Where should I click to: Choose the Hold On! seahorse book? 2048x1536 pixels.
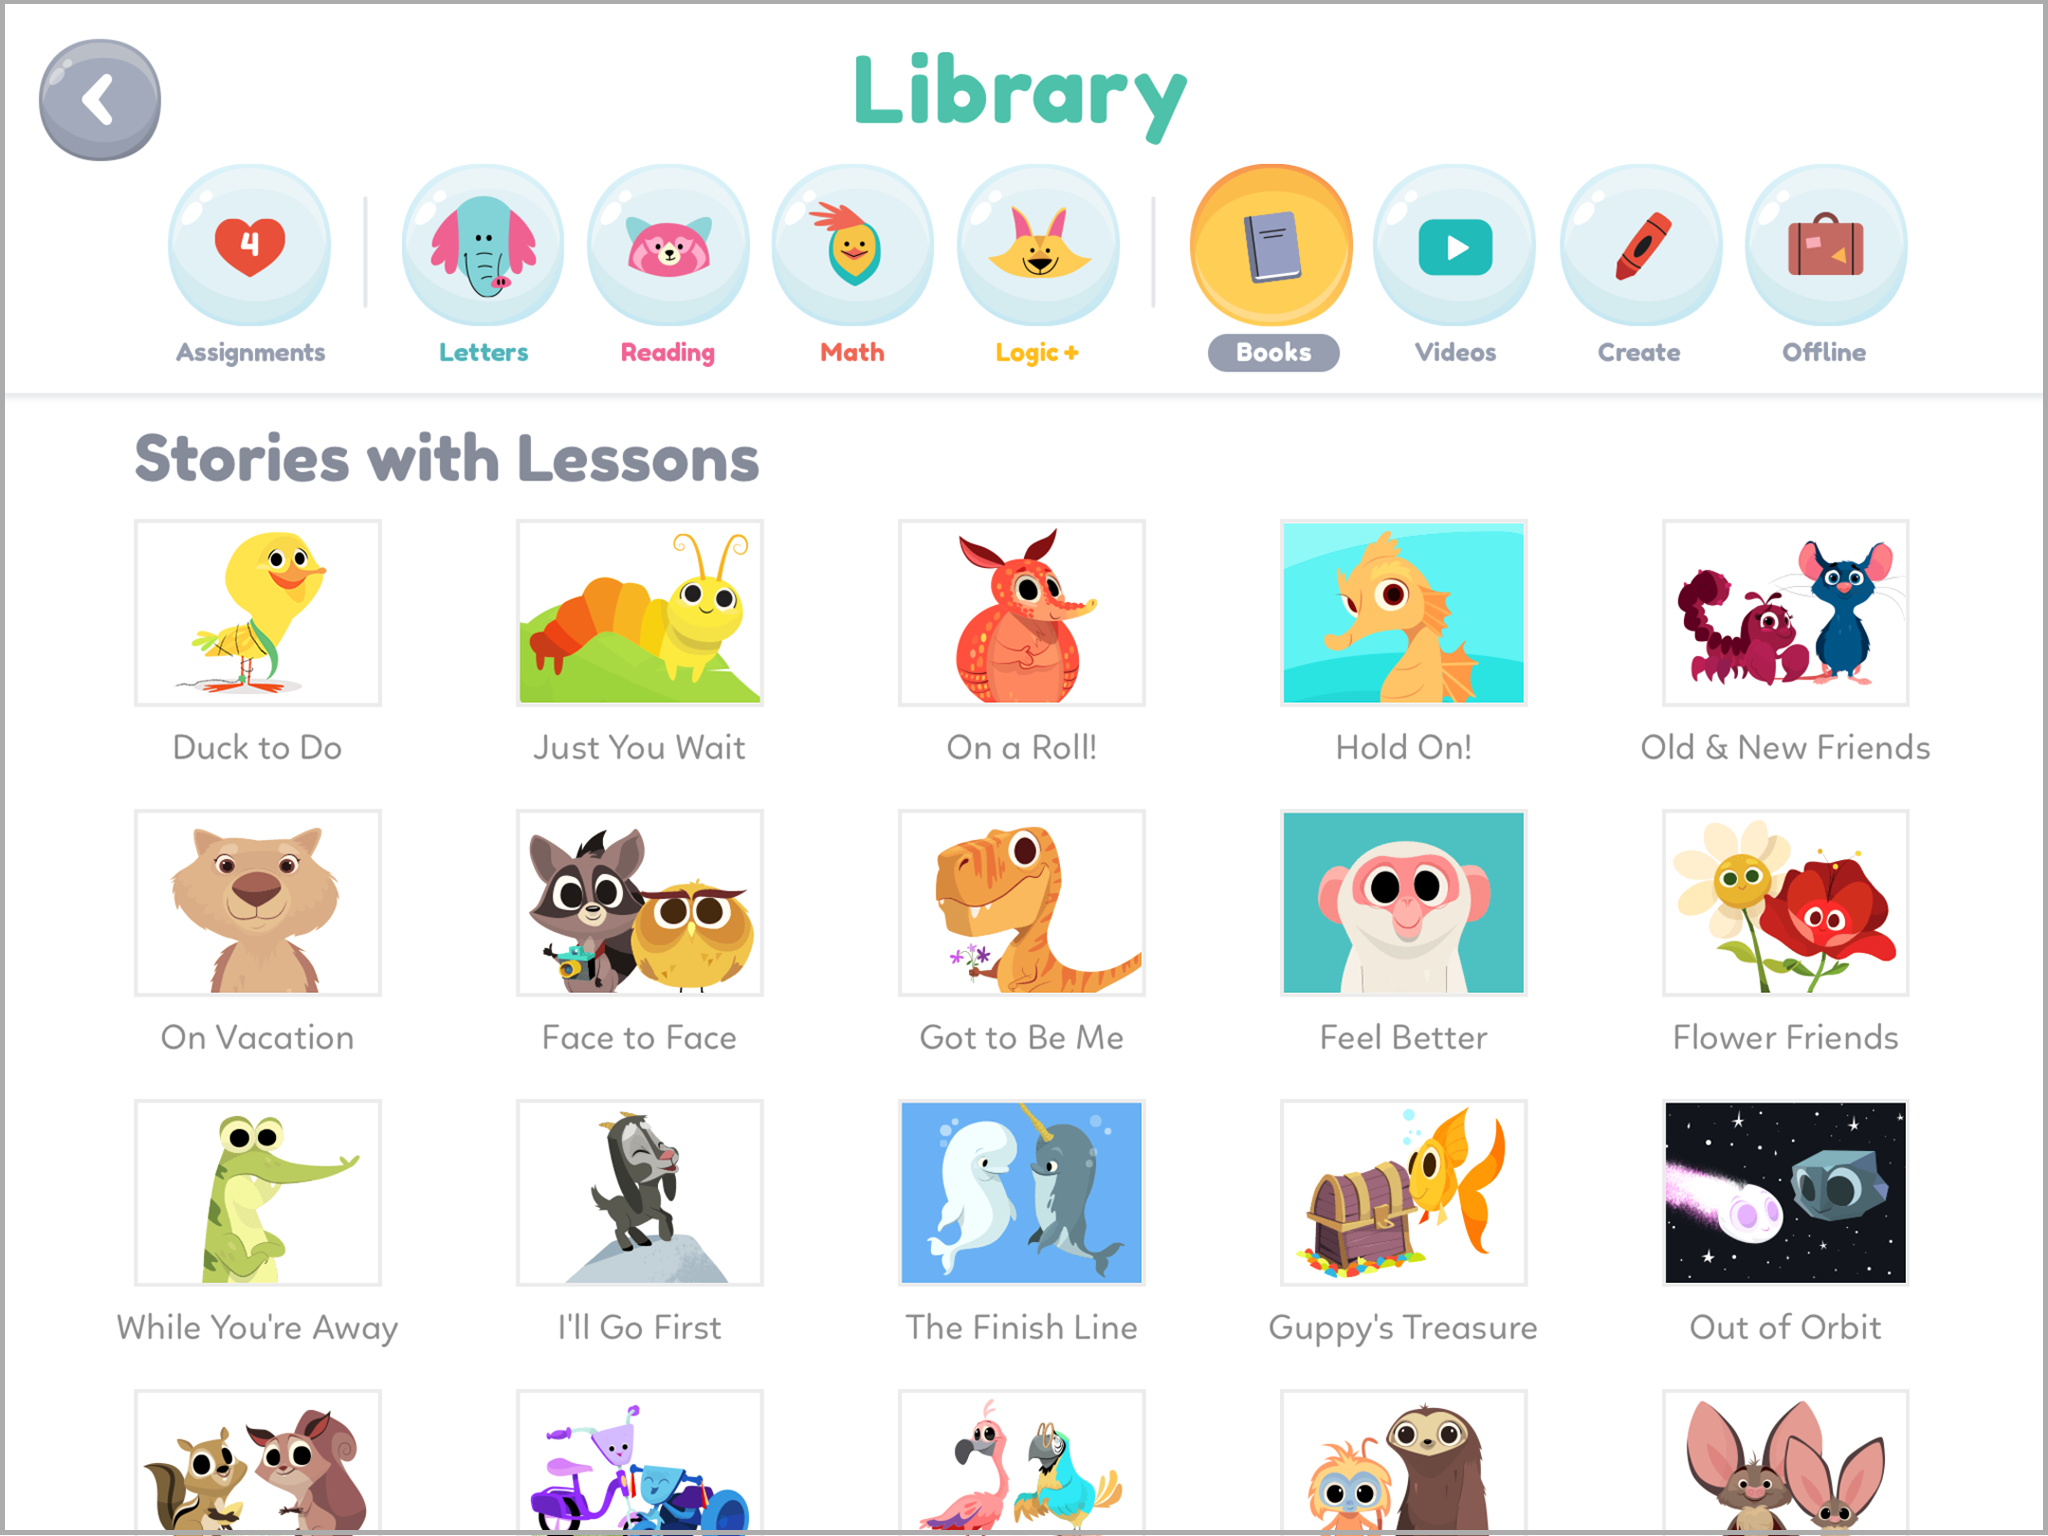[1404, 612]
